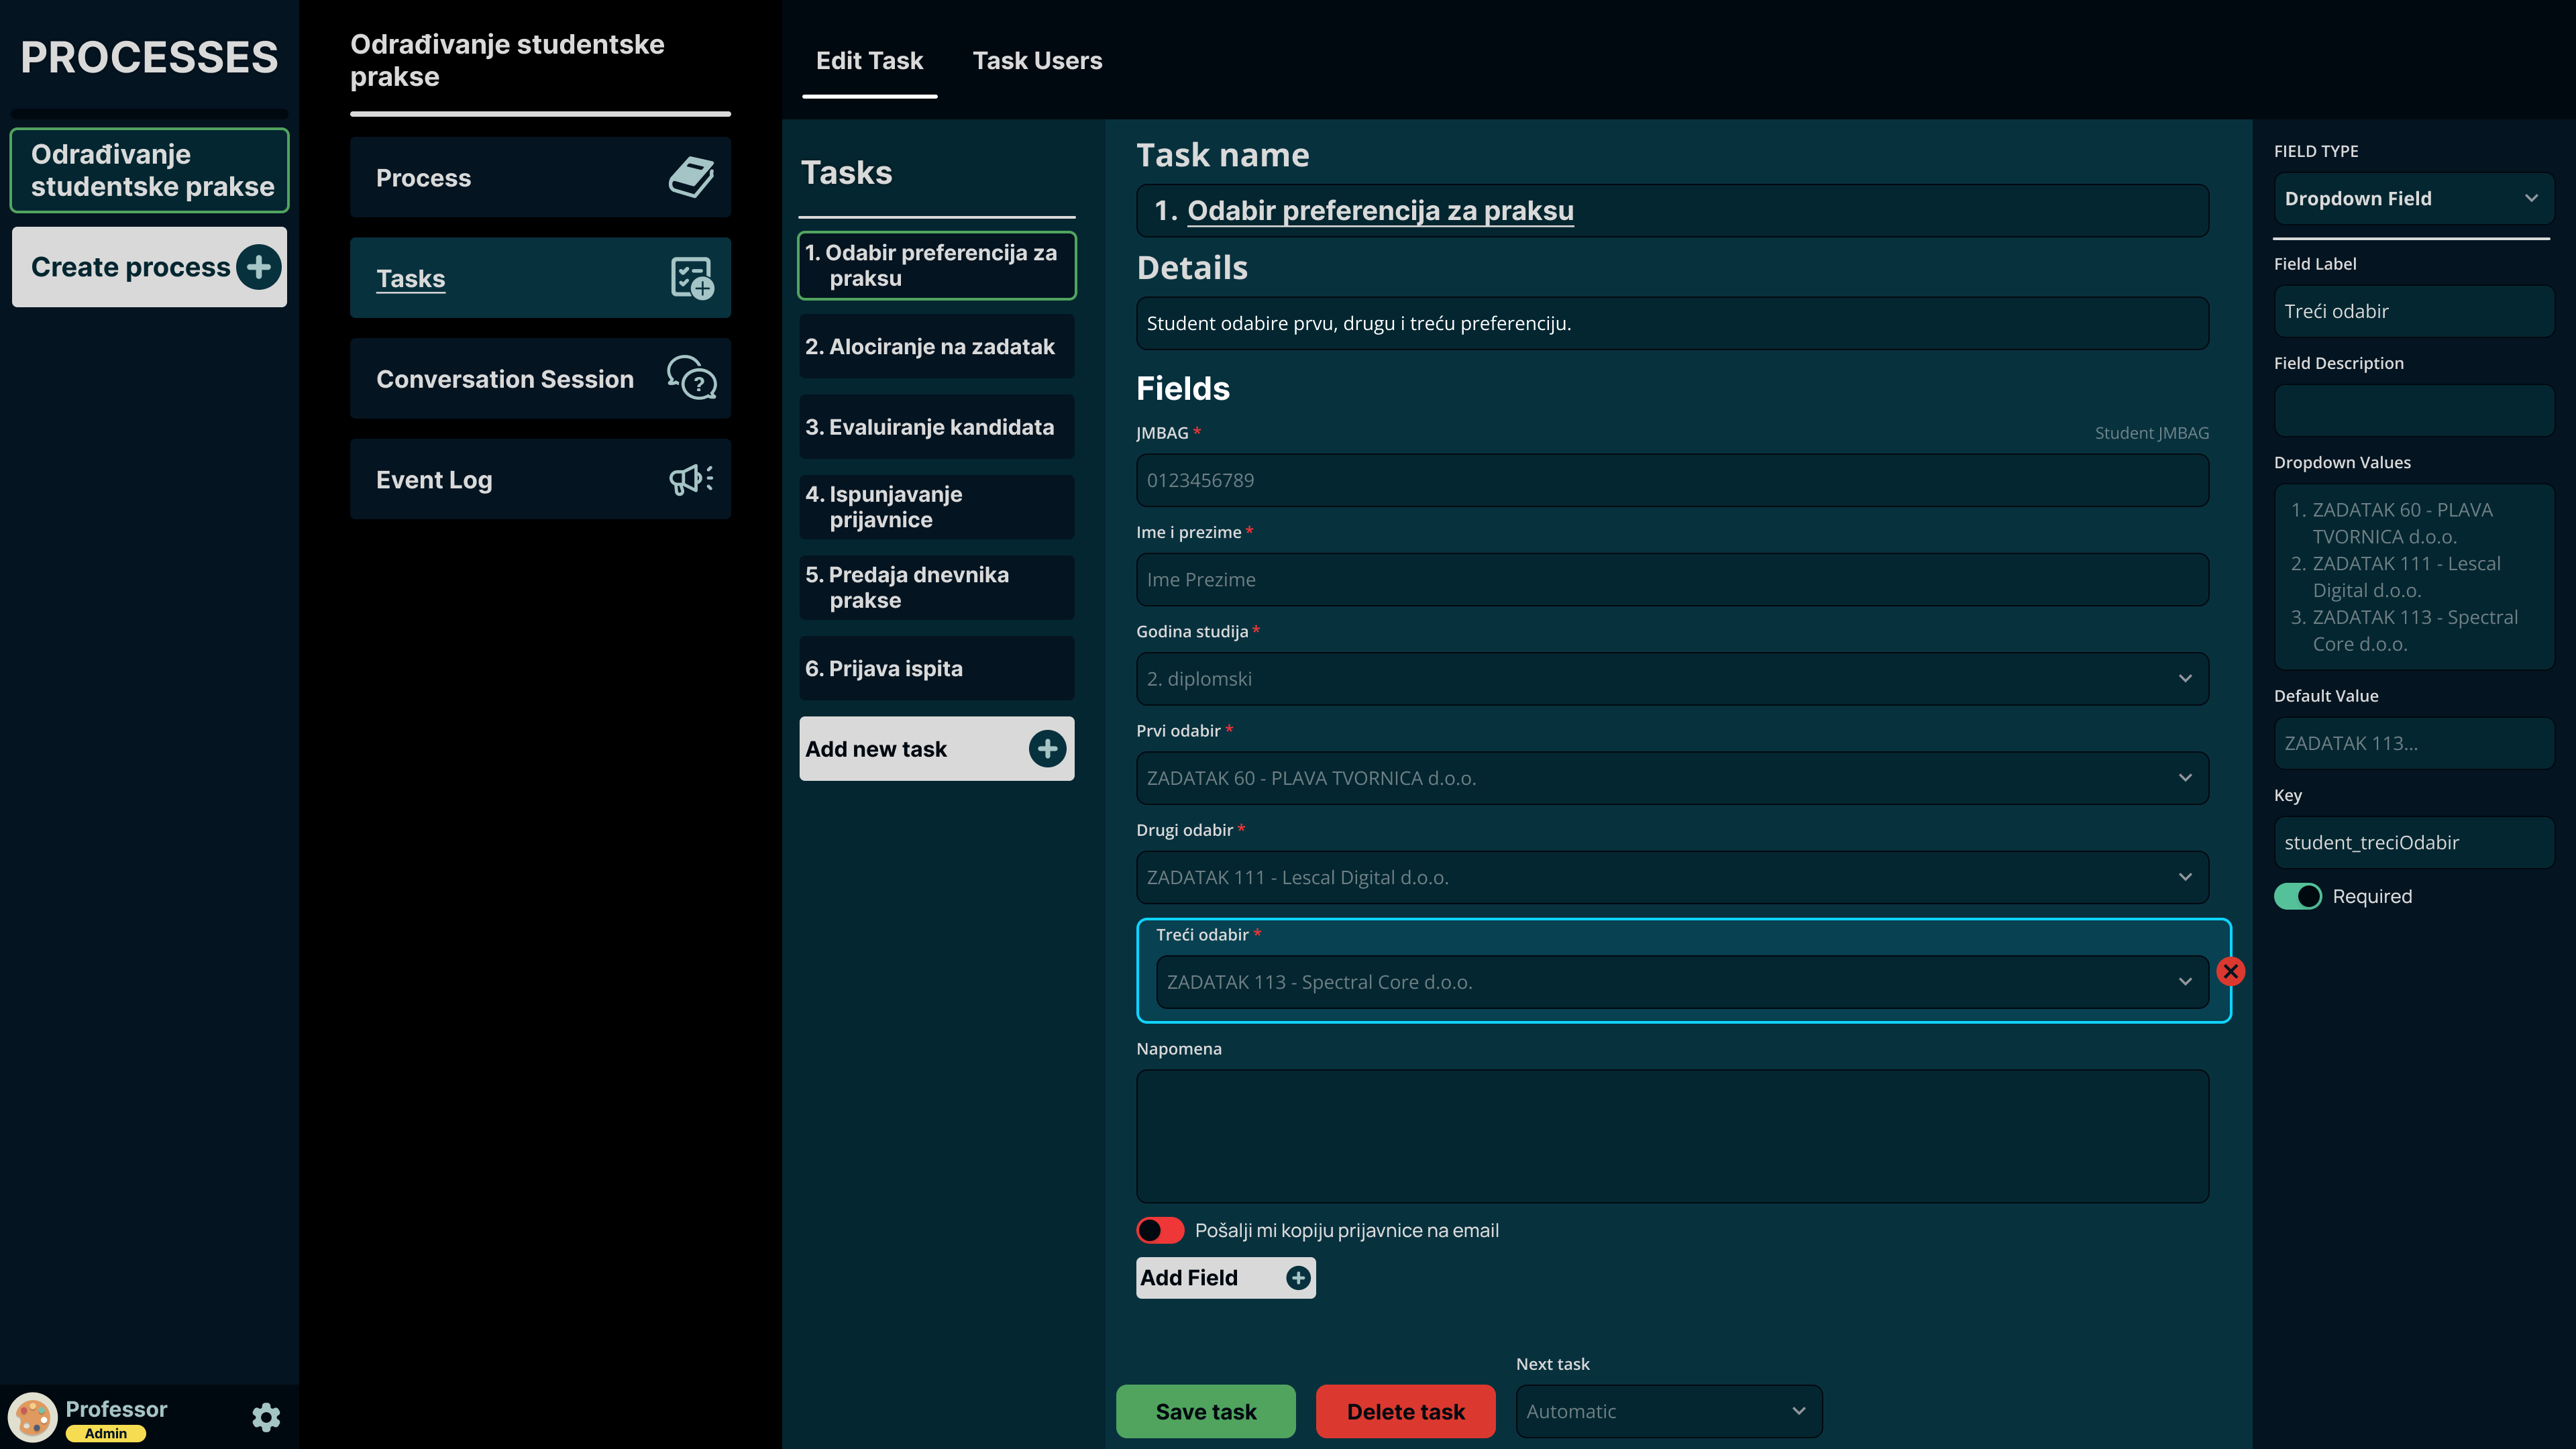Expand the Prvi odabir dropdown
2576x1449 pixels.
[x=1672, y=778]
